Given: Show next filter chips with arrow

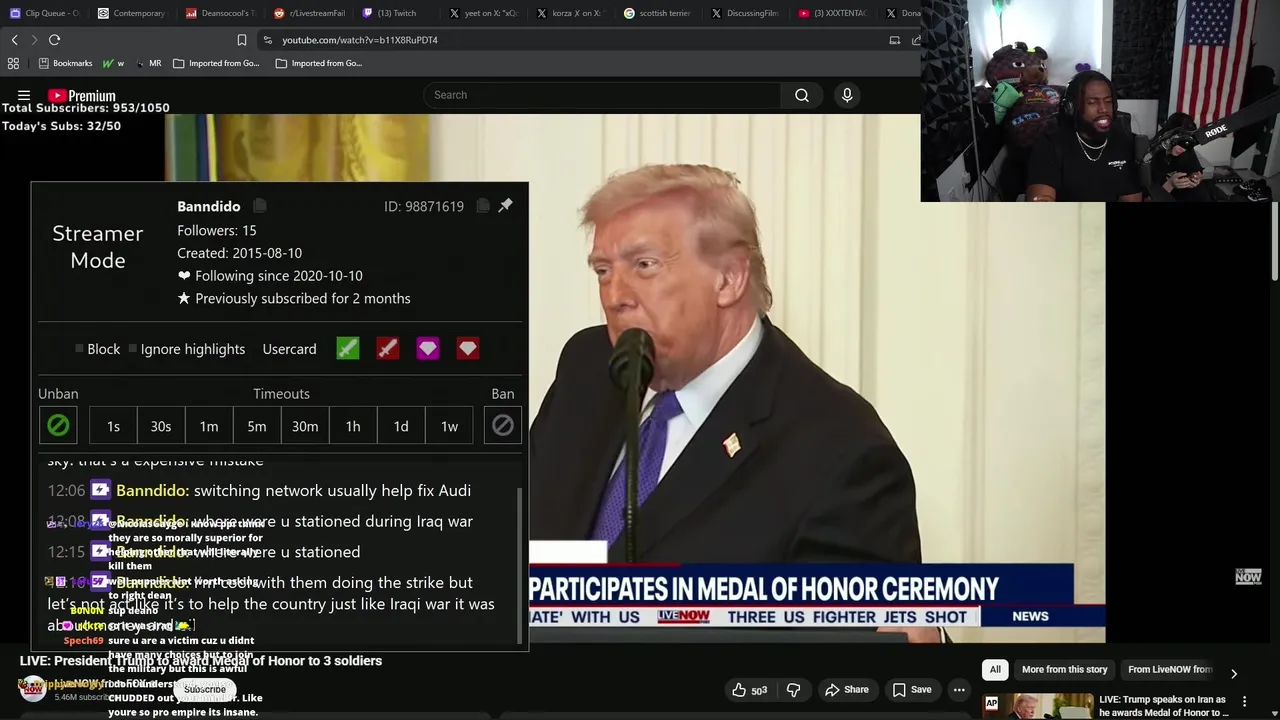Looking at the screenshot, I should (x=1233, y=673).
